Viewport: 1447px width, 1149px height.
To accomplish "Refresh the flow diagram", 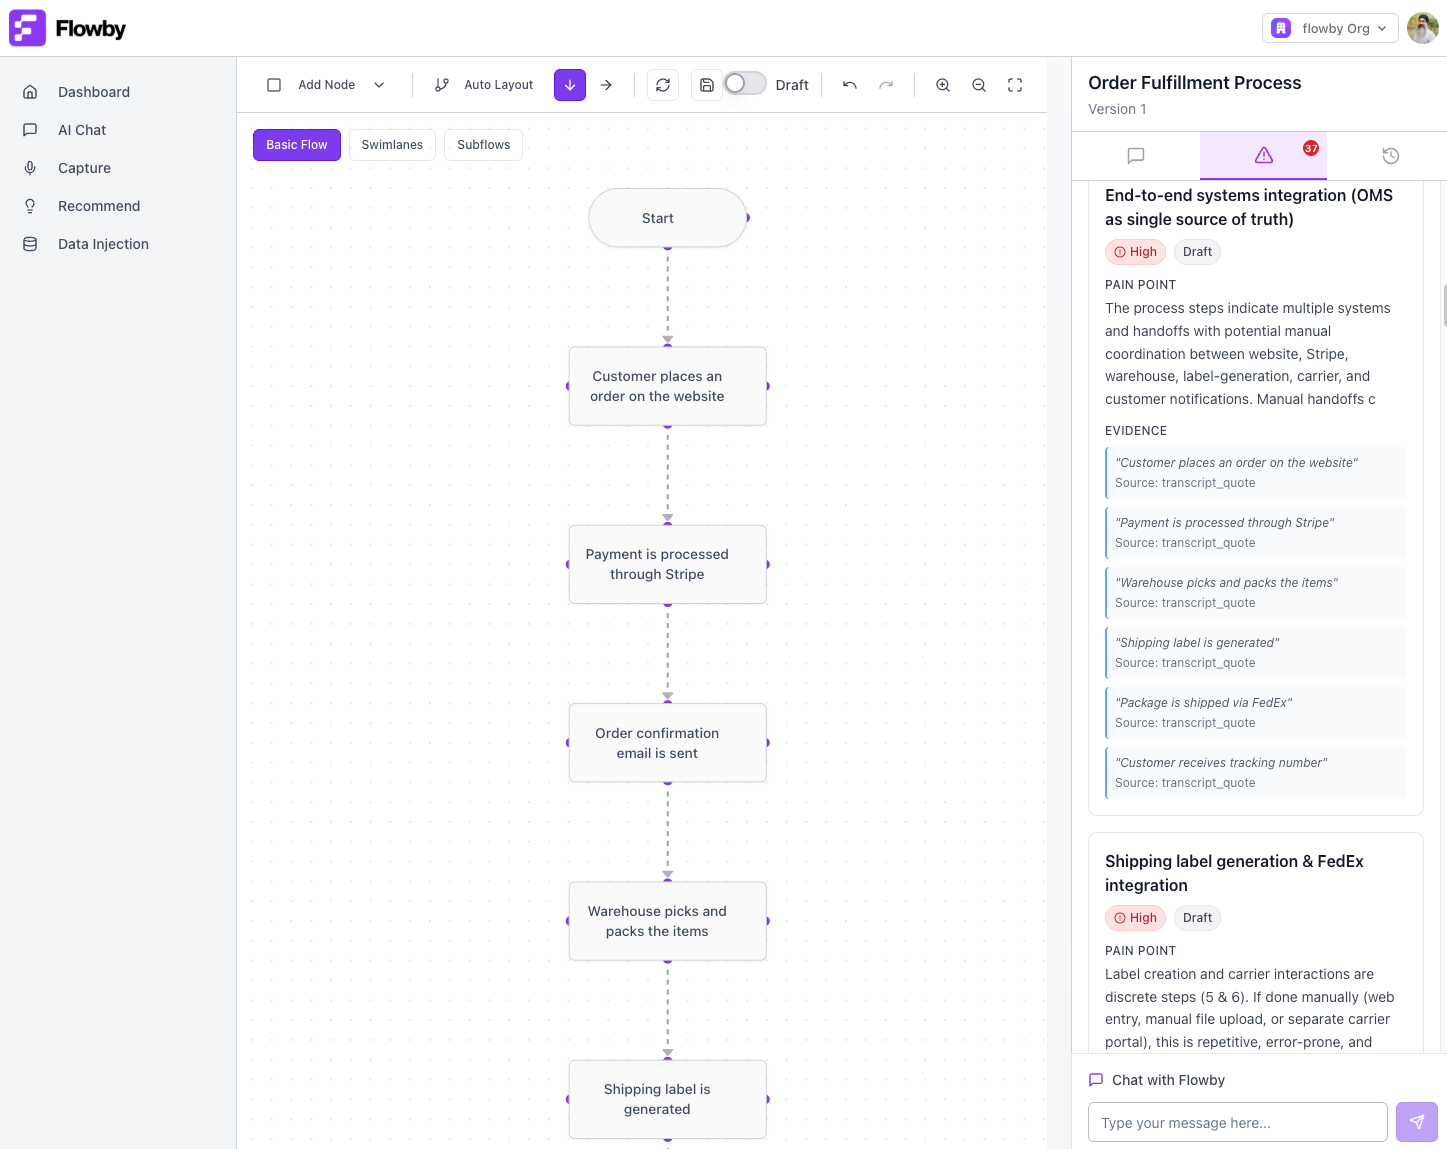I will point(662,85).
